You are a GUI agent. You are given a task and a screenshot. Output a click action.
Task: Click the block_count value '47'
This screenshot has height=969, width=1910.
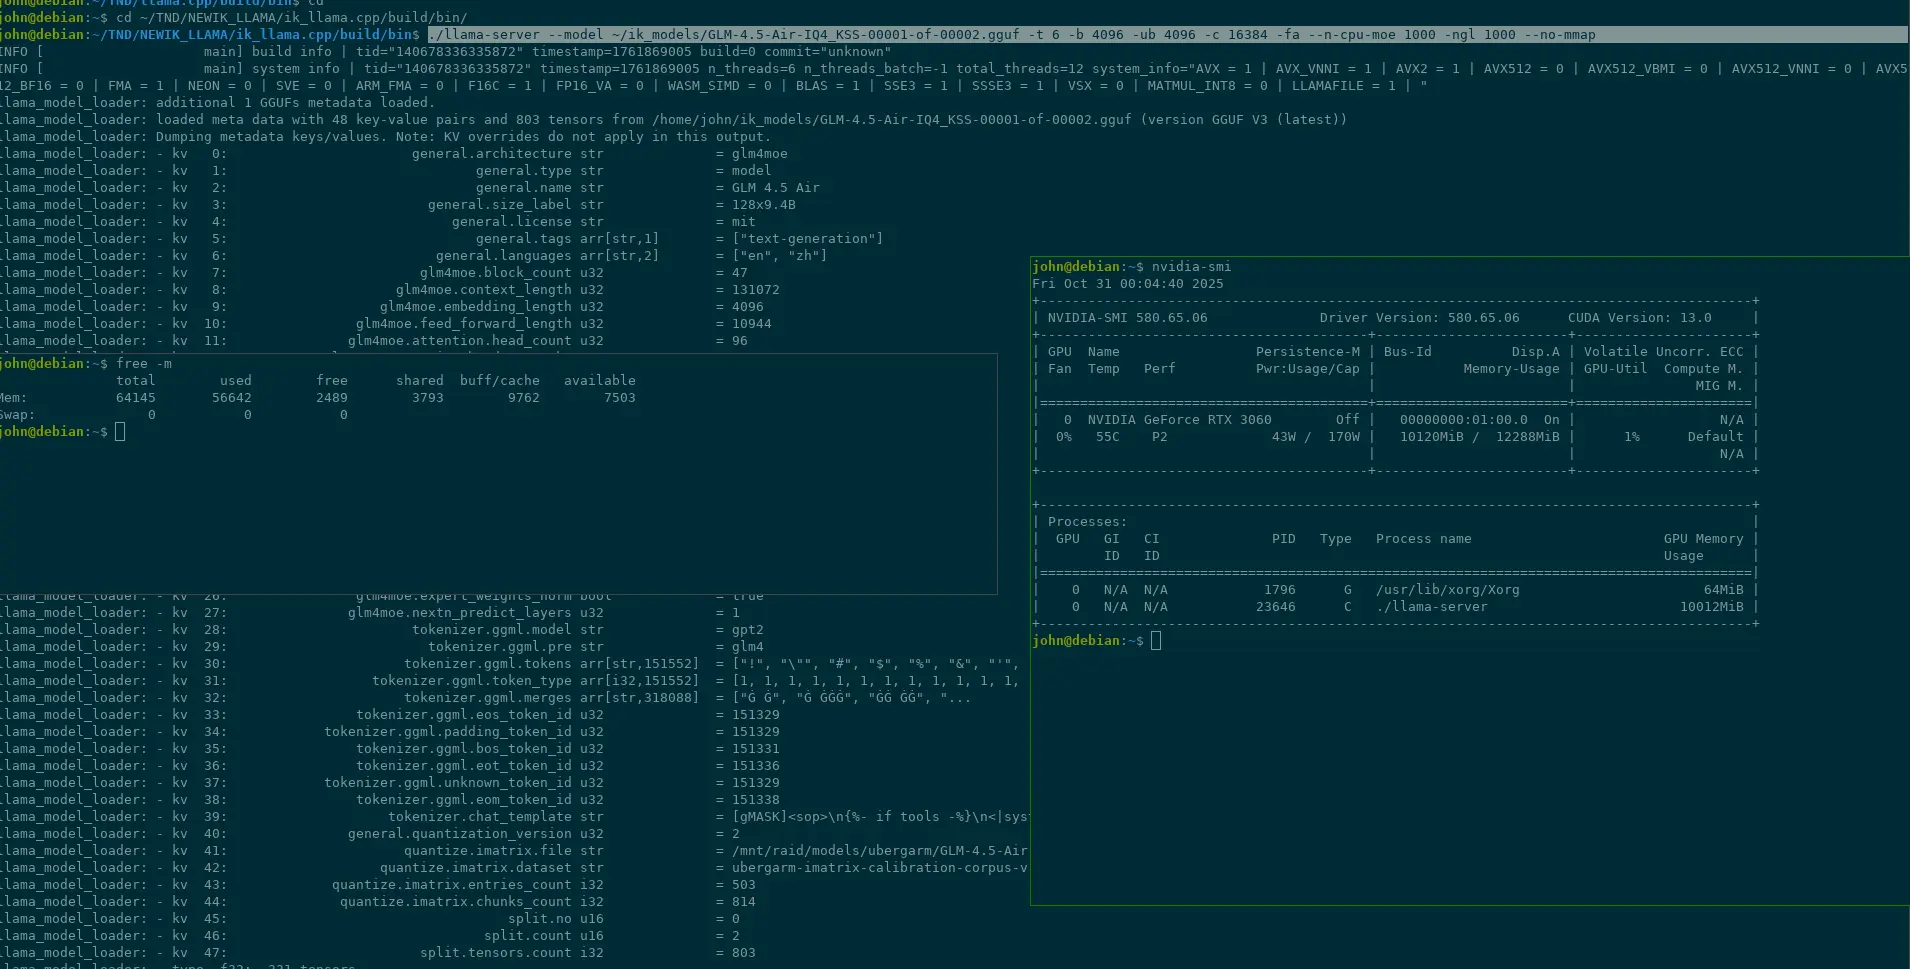[740, 273]
